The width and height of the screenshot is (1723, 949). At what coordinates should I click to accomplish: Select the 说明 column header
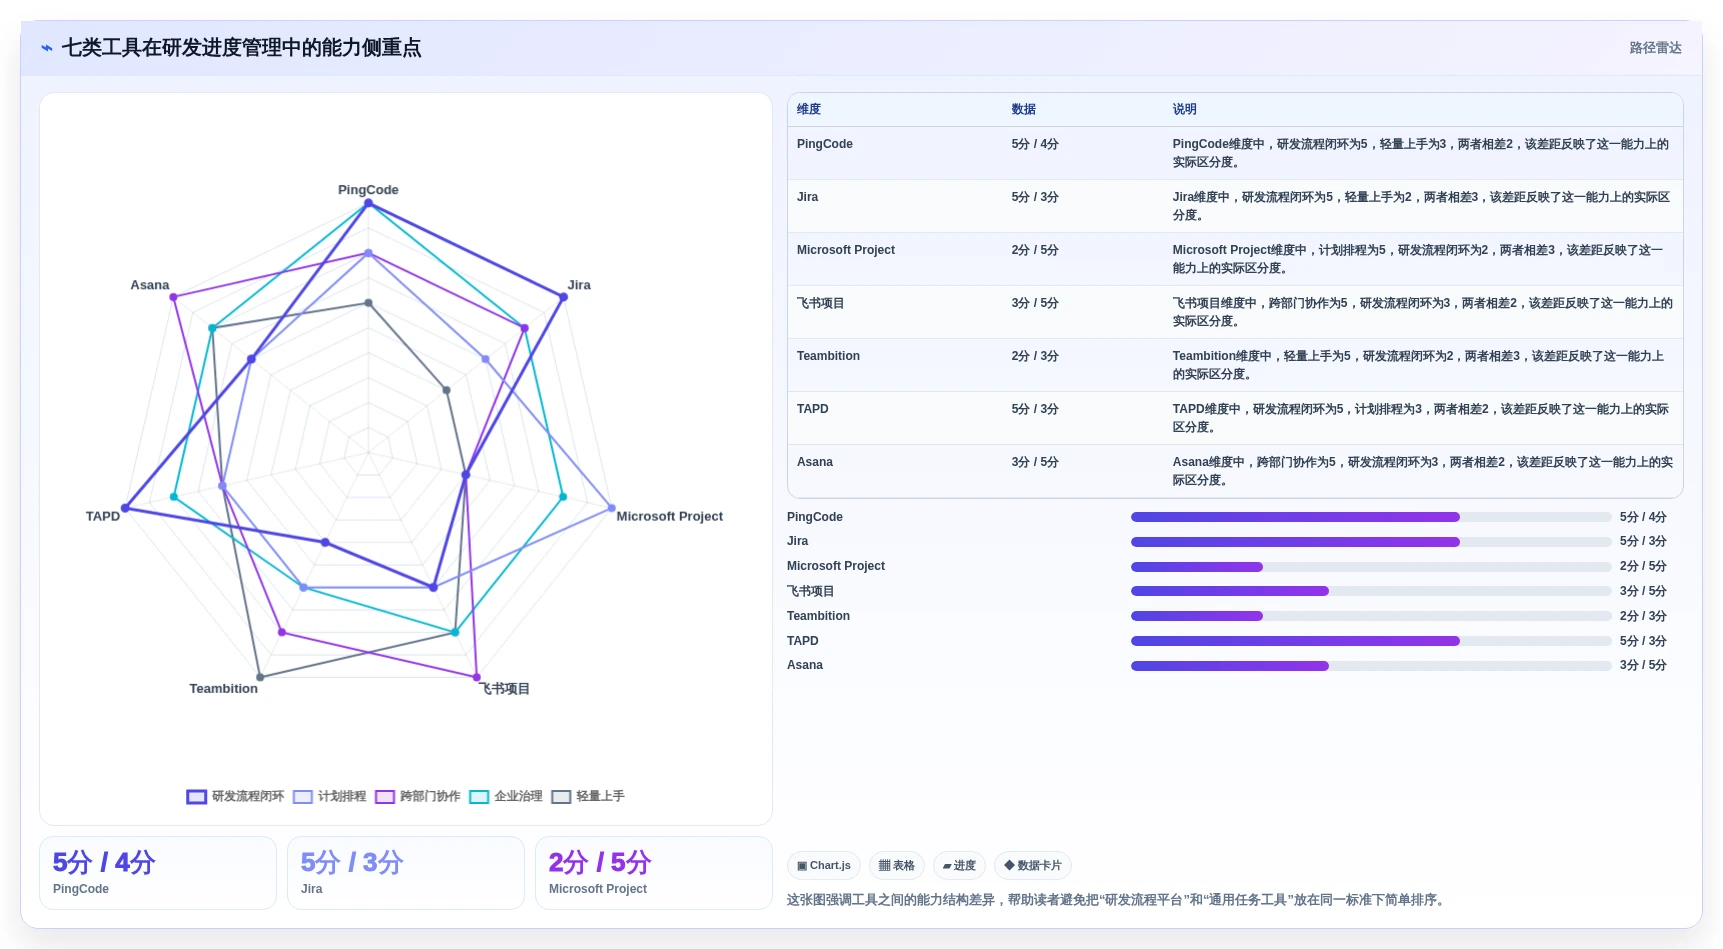click(1184, 109)
